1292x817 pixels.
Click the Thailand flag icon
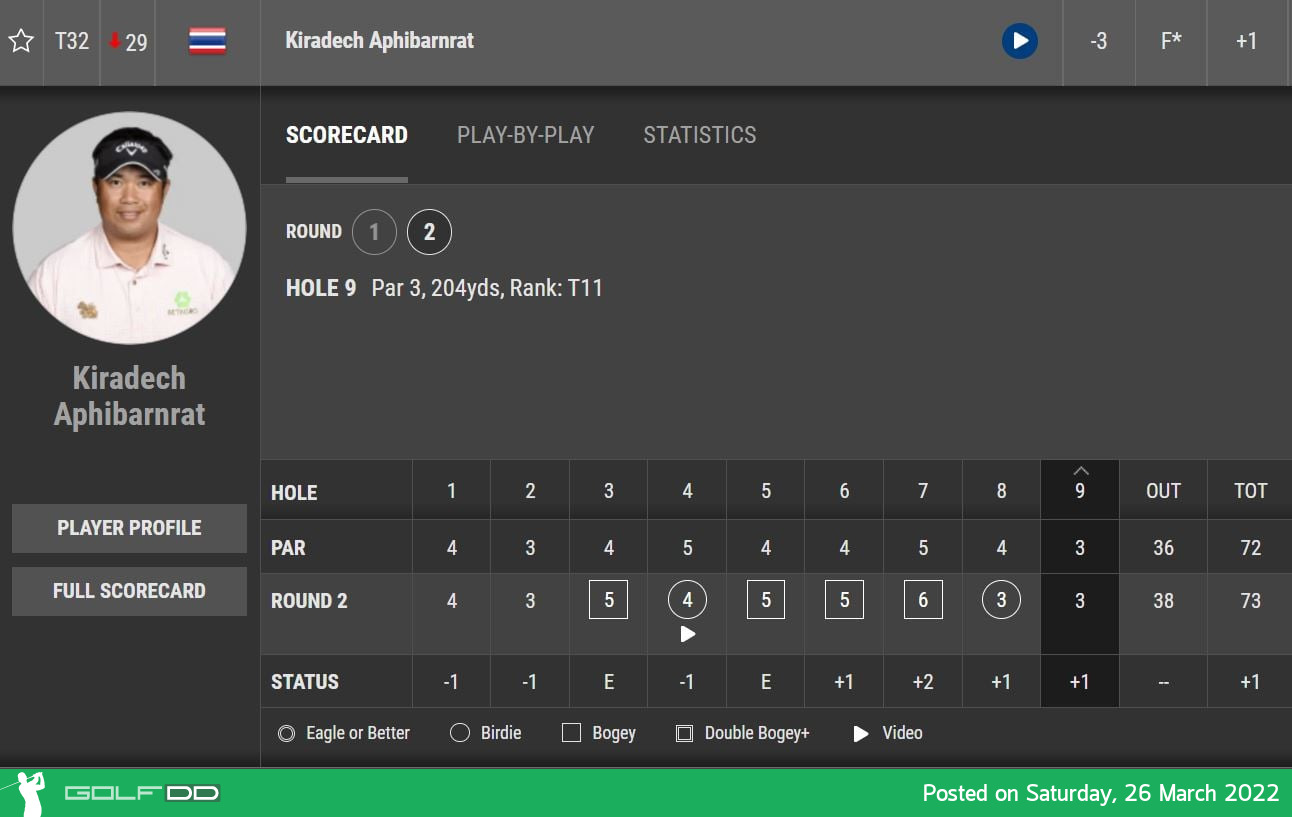(x=207, y=41)
